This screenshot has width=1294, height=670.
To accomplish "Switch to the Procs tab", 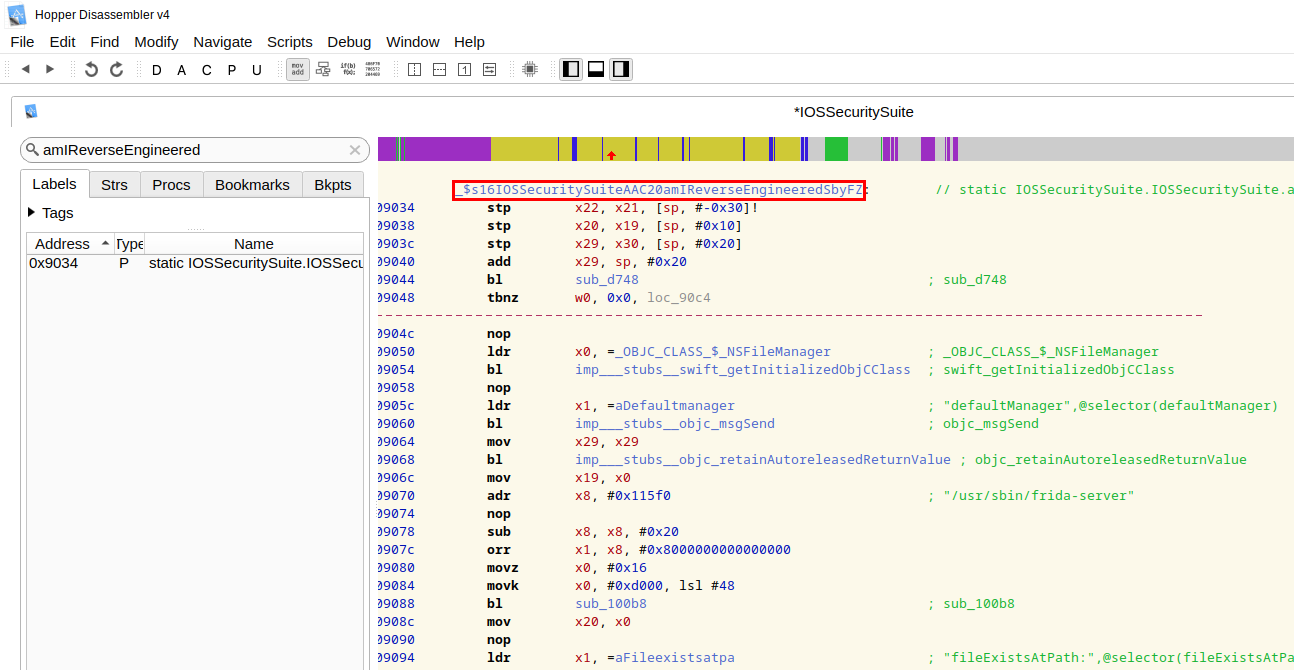I will click(x=171, y=184).
